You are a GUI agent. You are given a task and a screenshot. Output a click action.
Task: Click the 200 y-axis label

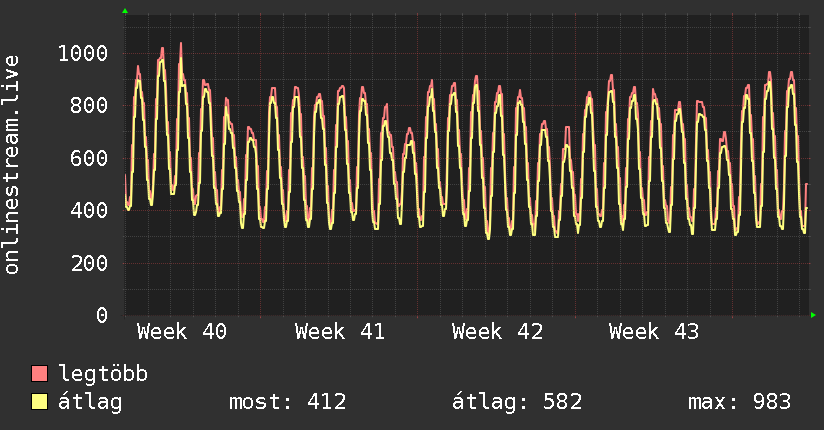[89, 263]
